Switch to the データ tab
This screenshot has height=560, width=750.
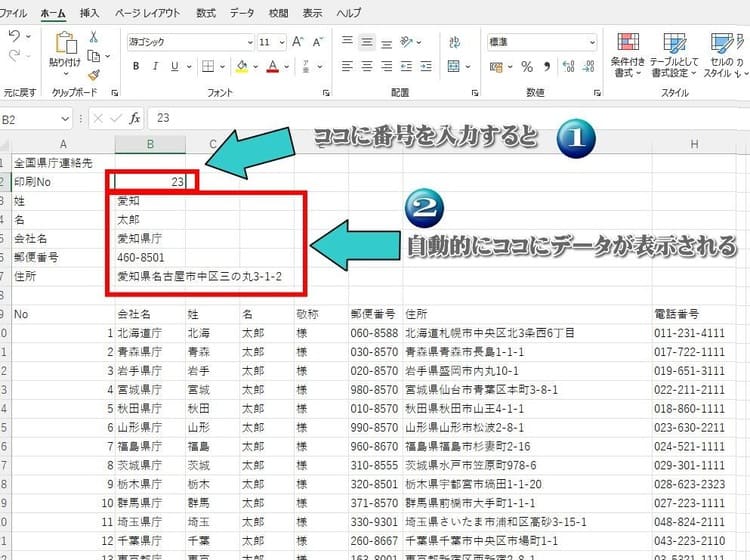coord(242,13)
